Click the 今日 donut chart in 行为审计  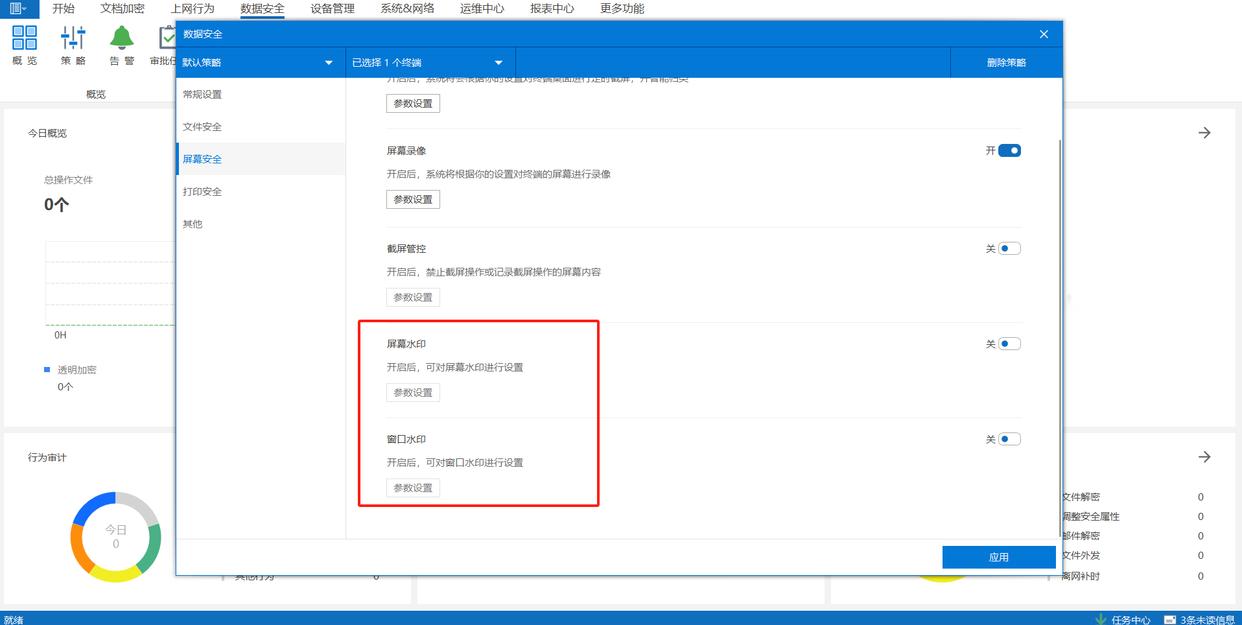pos(115,537)
